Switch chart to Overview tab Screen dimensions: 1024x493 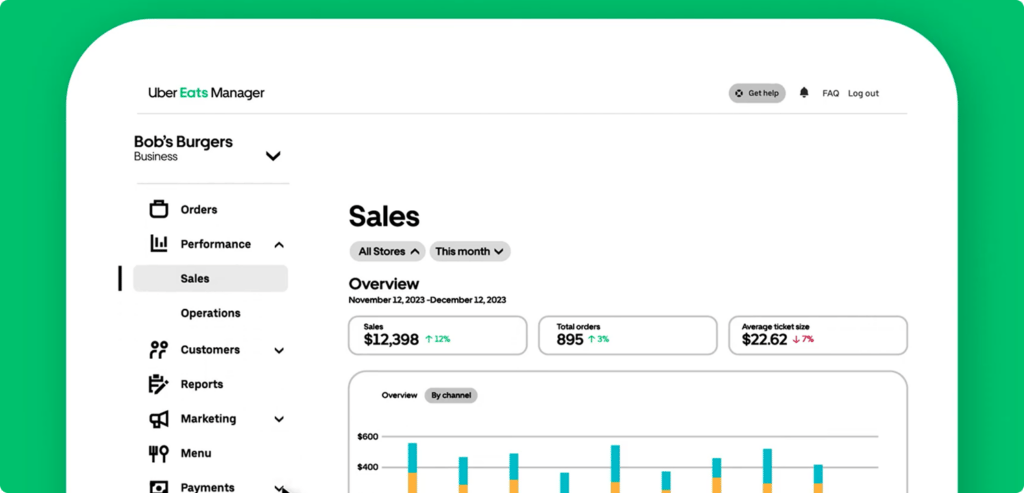pyautogui.click(x=399, y=395)
